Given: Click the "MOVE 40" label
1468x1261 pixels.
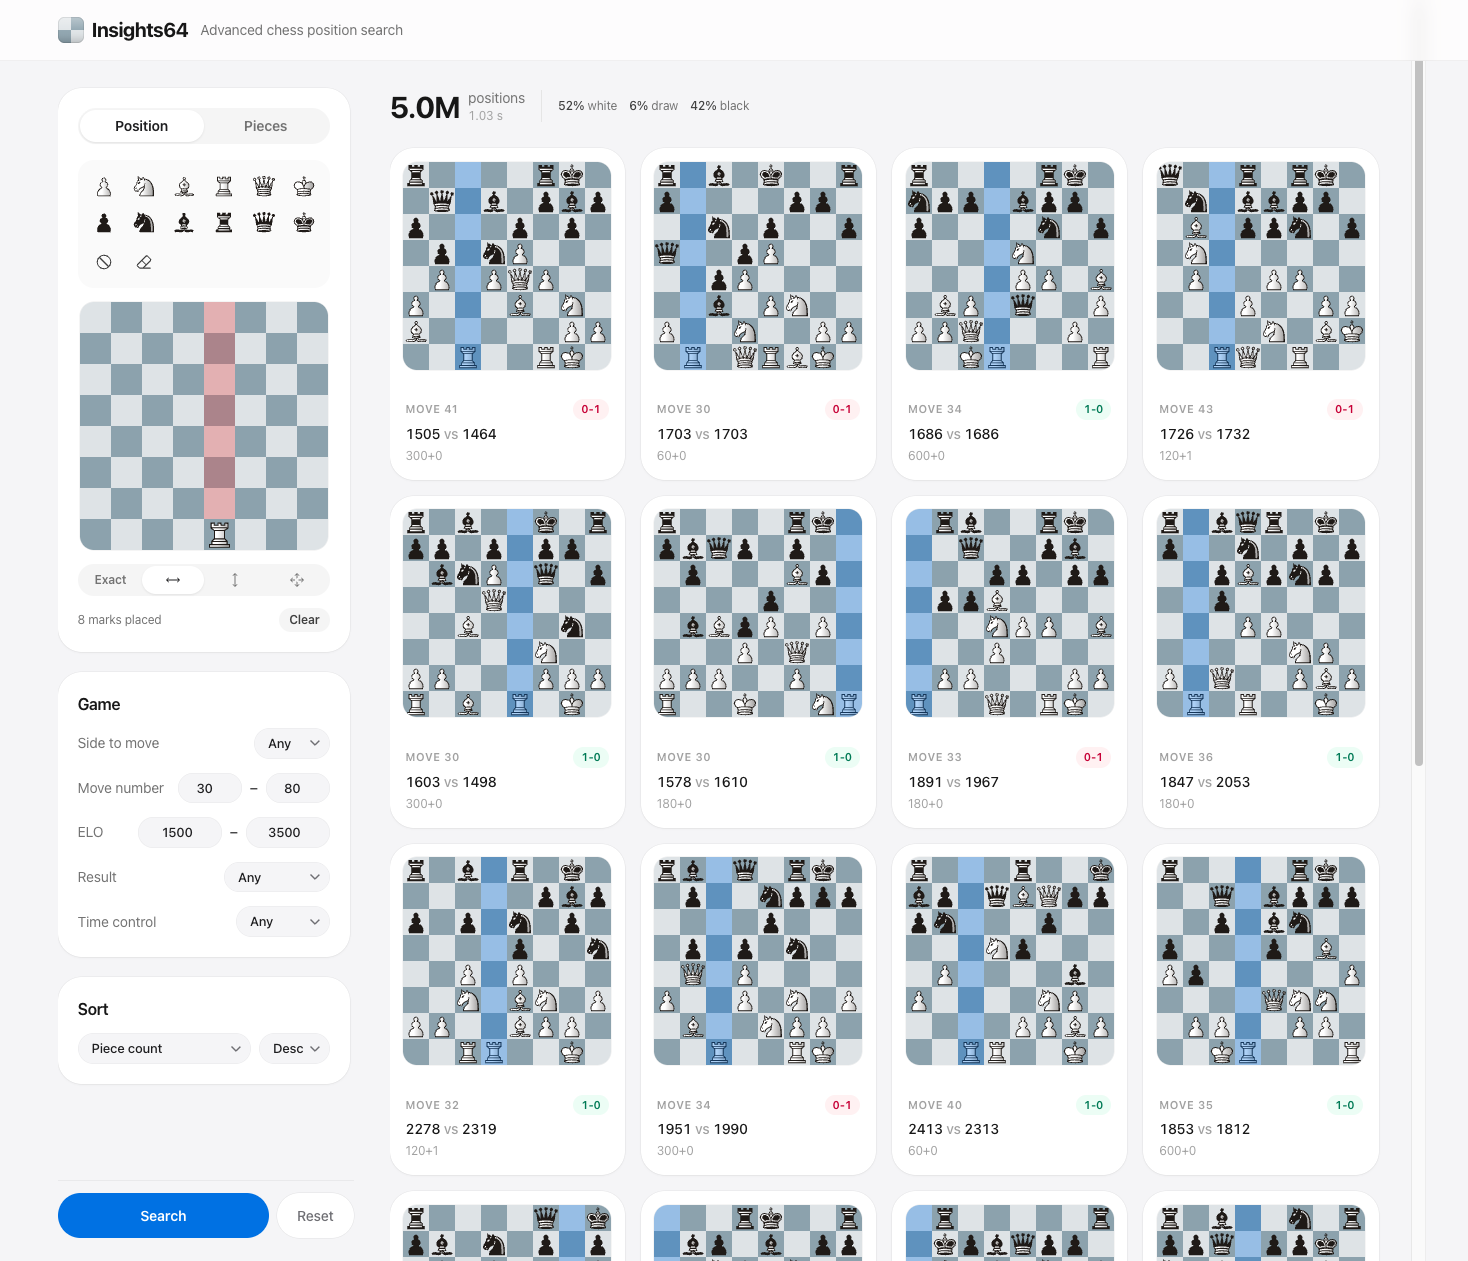Looking at the screenshot, I should 935,1105.
